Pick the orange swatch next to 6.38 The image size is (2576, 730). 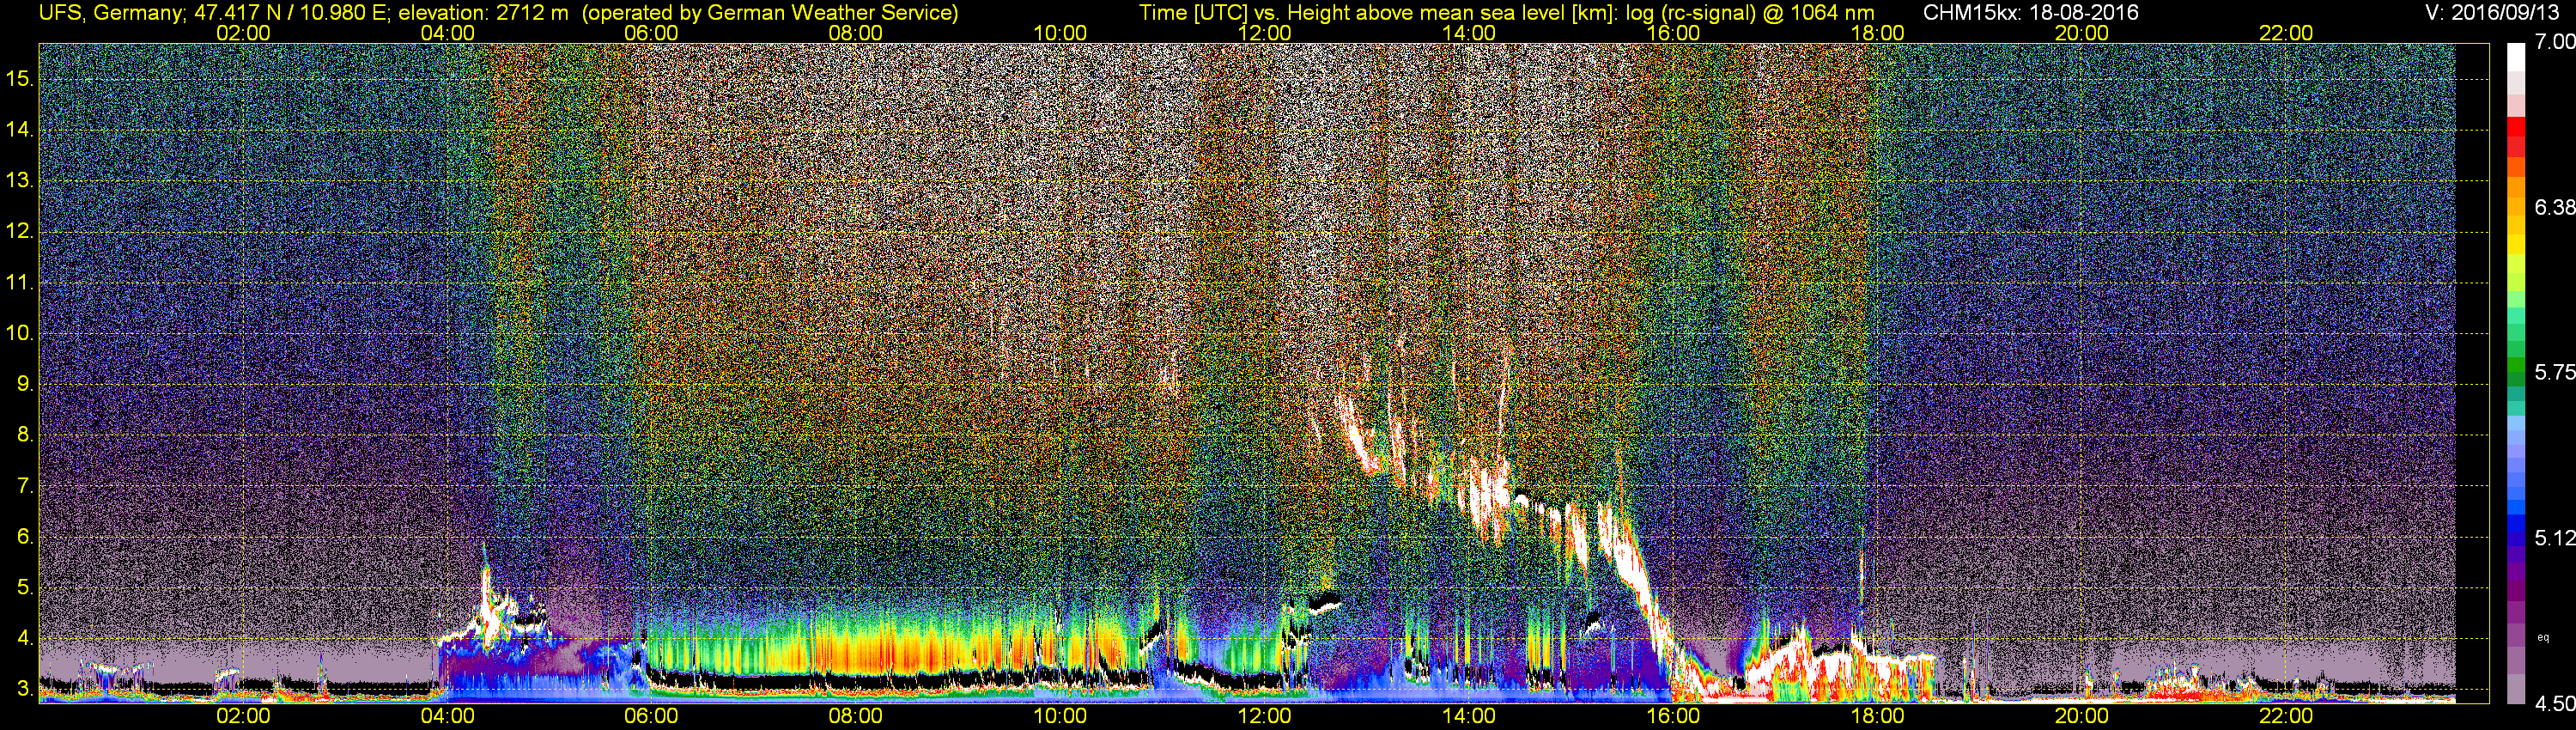(2516, 207)
